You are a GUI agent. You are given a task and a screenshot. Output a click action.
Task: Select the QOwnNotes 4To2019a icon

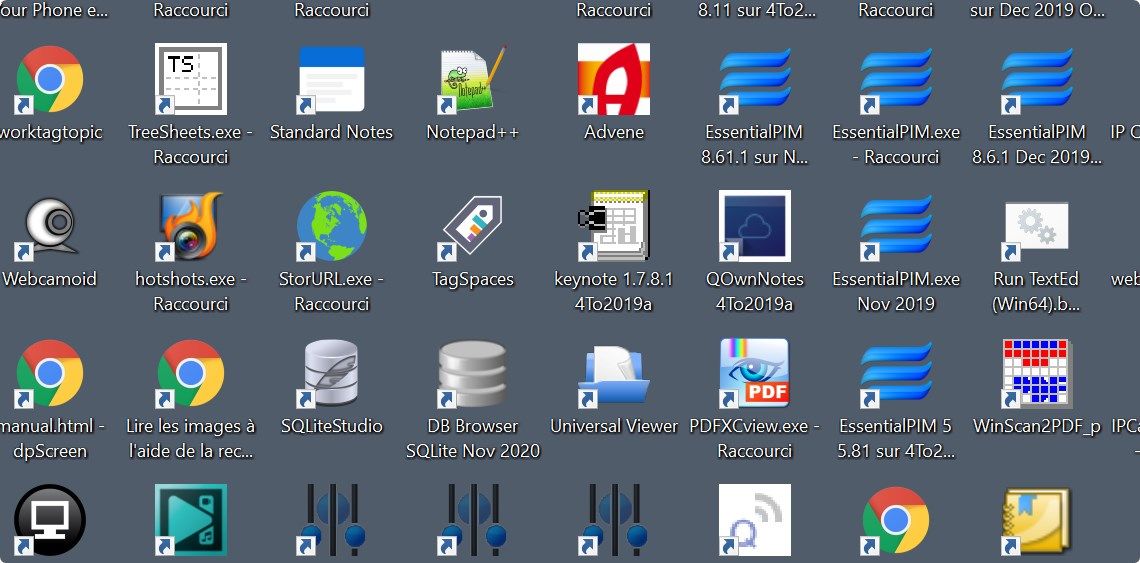[x=755, y=226]
